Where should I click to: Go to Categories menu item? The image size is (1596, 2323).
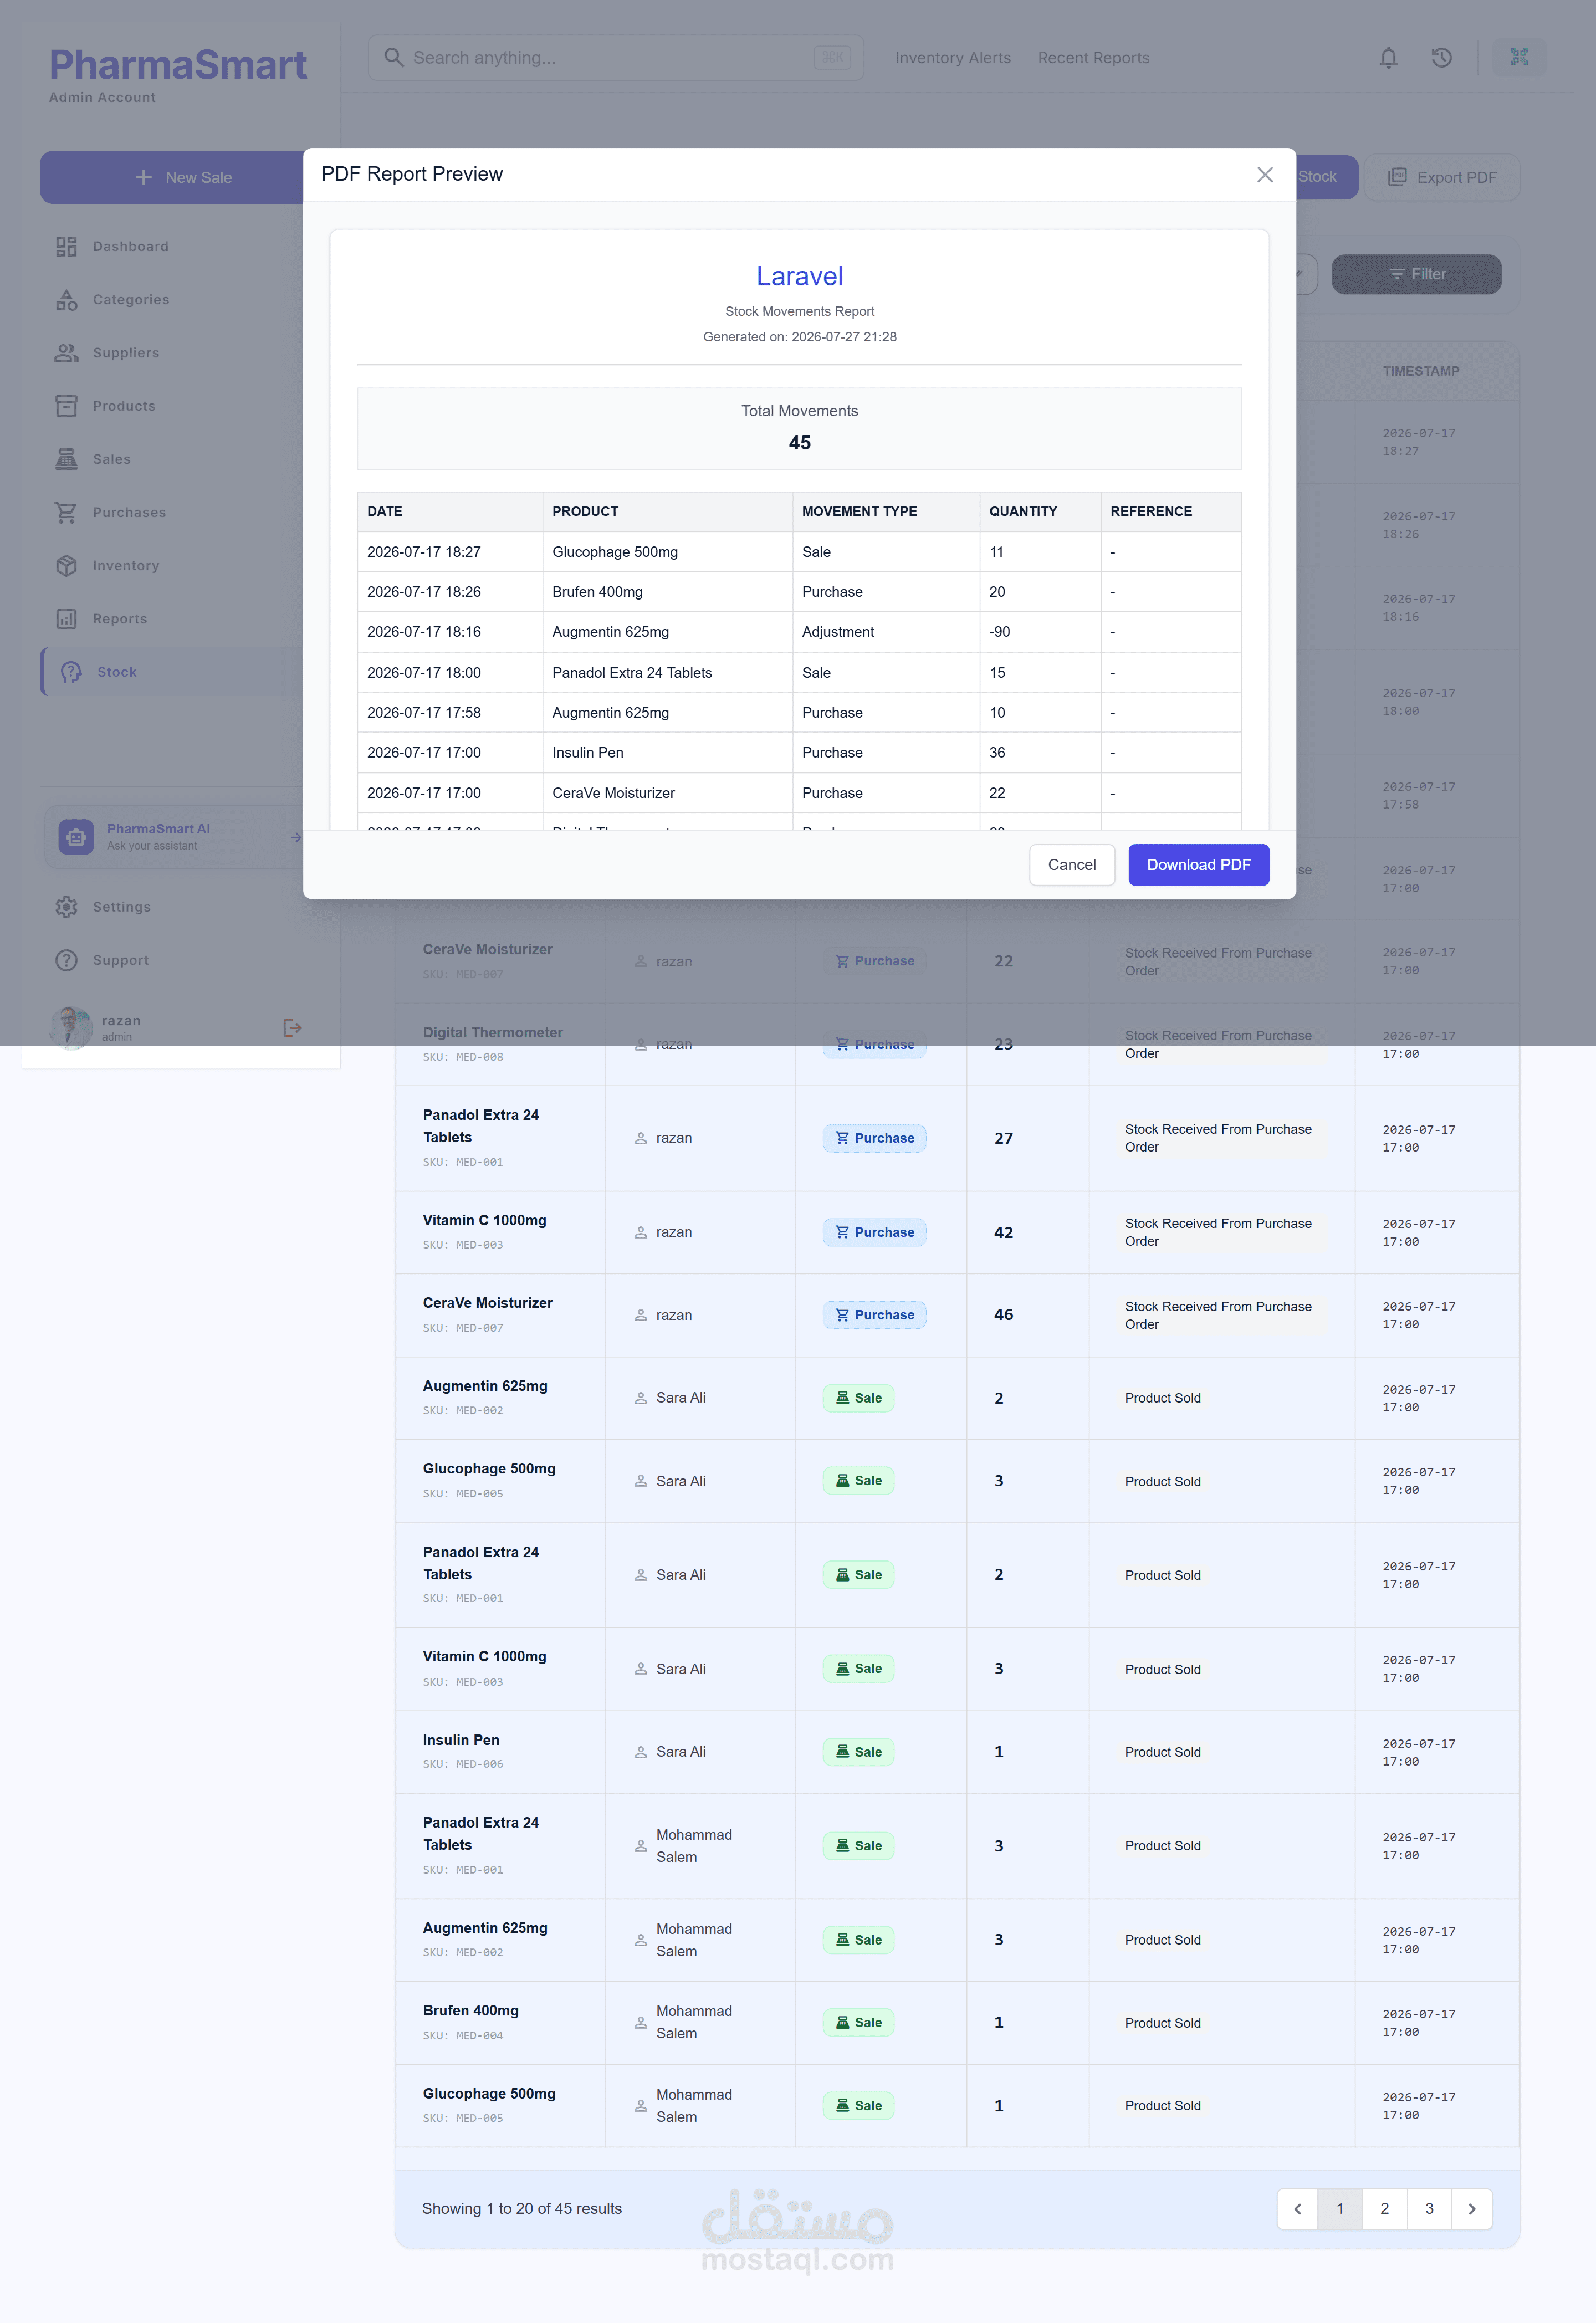[x=131, y=300]
